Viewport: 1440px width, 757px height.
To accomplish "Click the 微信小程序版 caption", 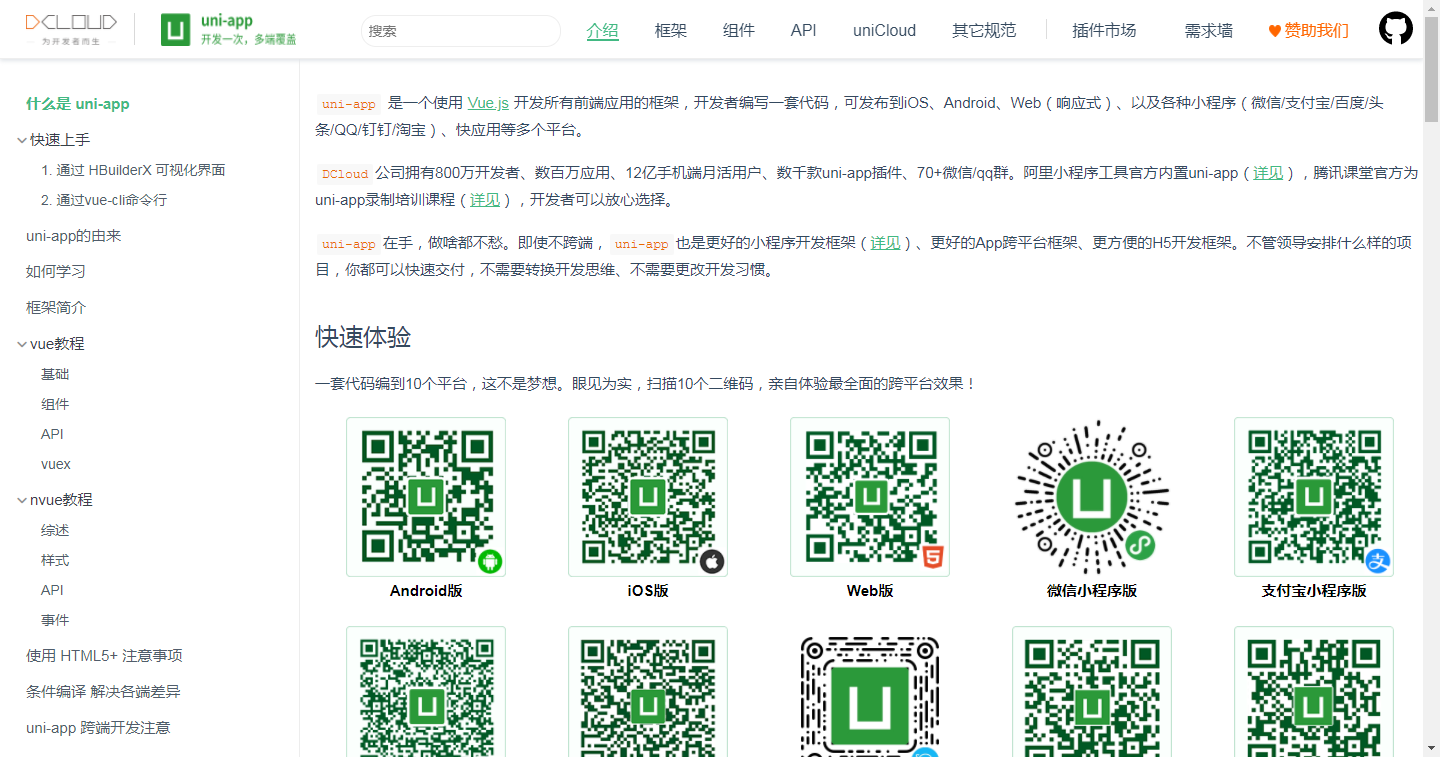I will (1092, 591).
